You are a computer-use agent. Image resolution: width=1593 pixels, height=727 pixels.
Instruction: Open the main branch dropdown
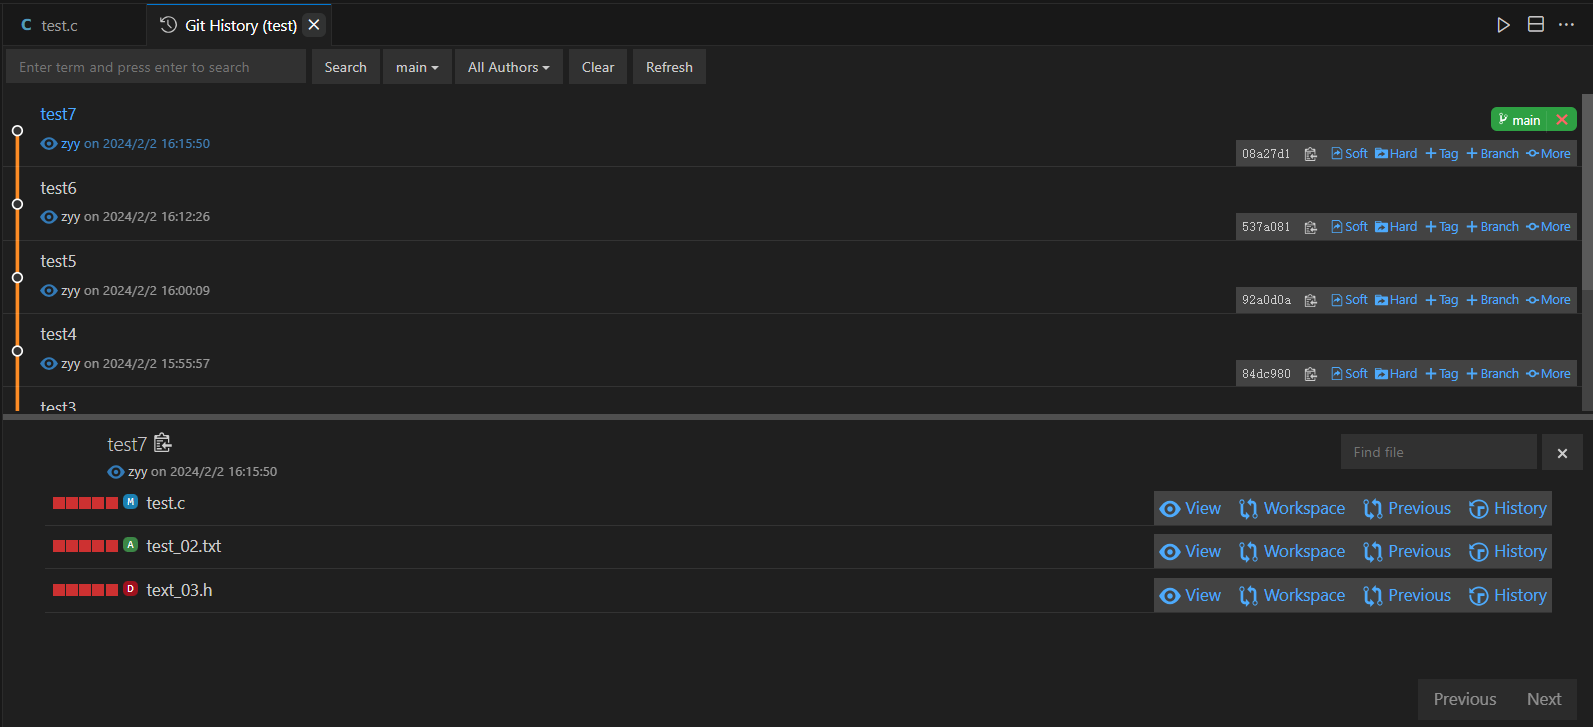point(417,67)
